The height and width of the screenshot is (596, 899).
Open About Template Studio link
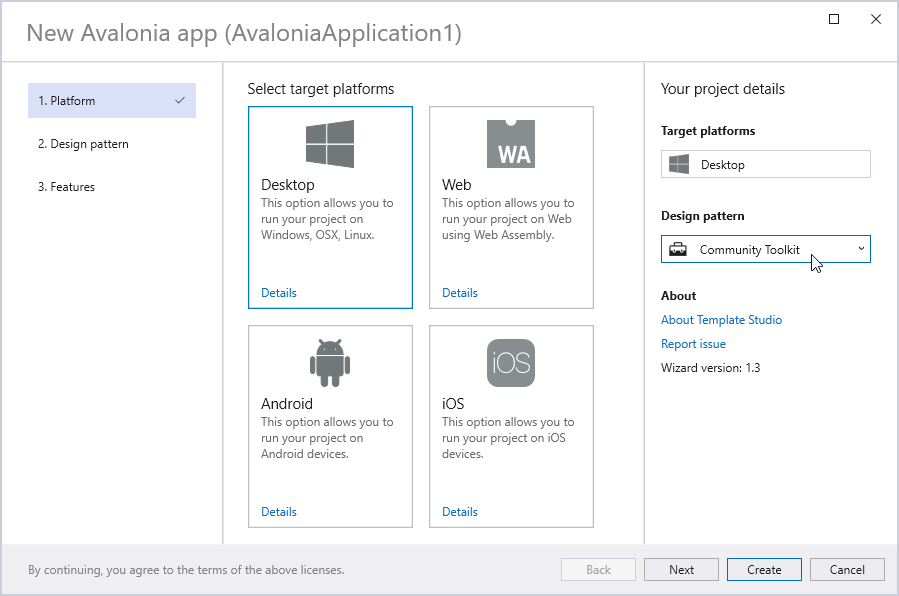(721, 320)
